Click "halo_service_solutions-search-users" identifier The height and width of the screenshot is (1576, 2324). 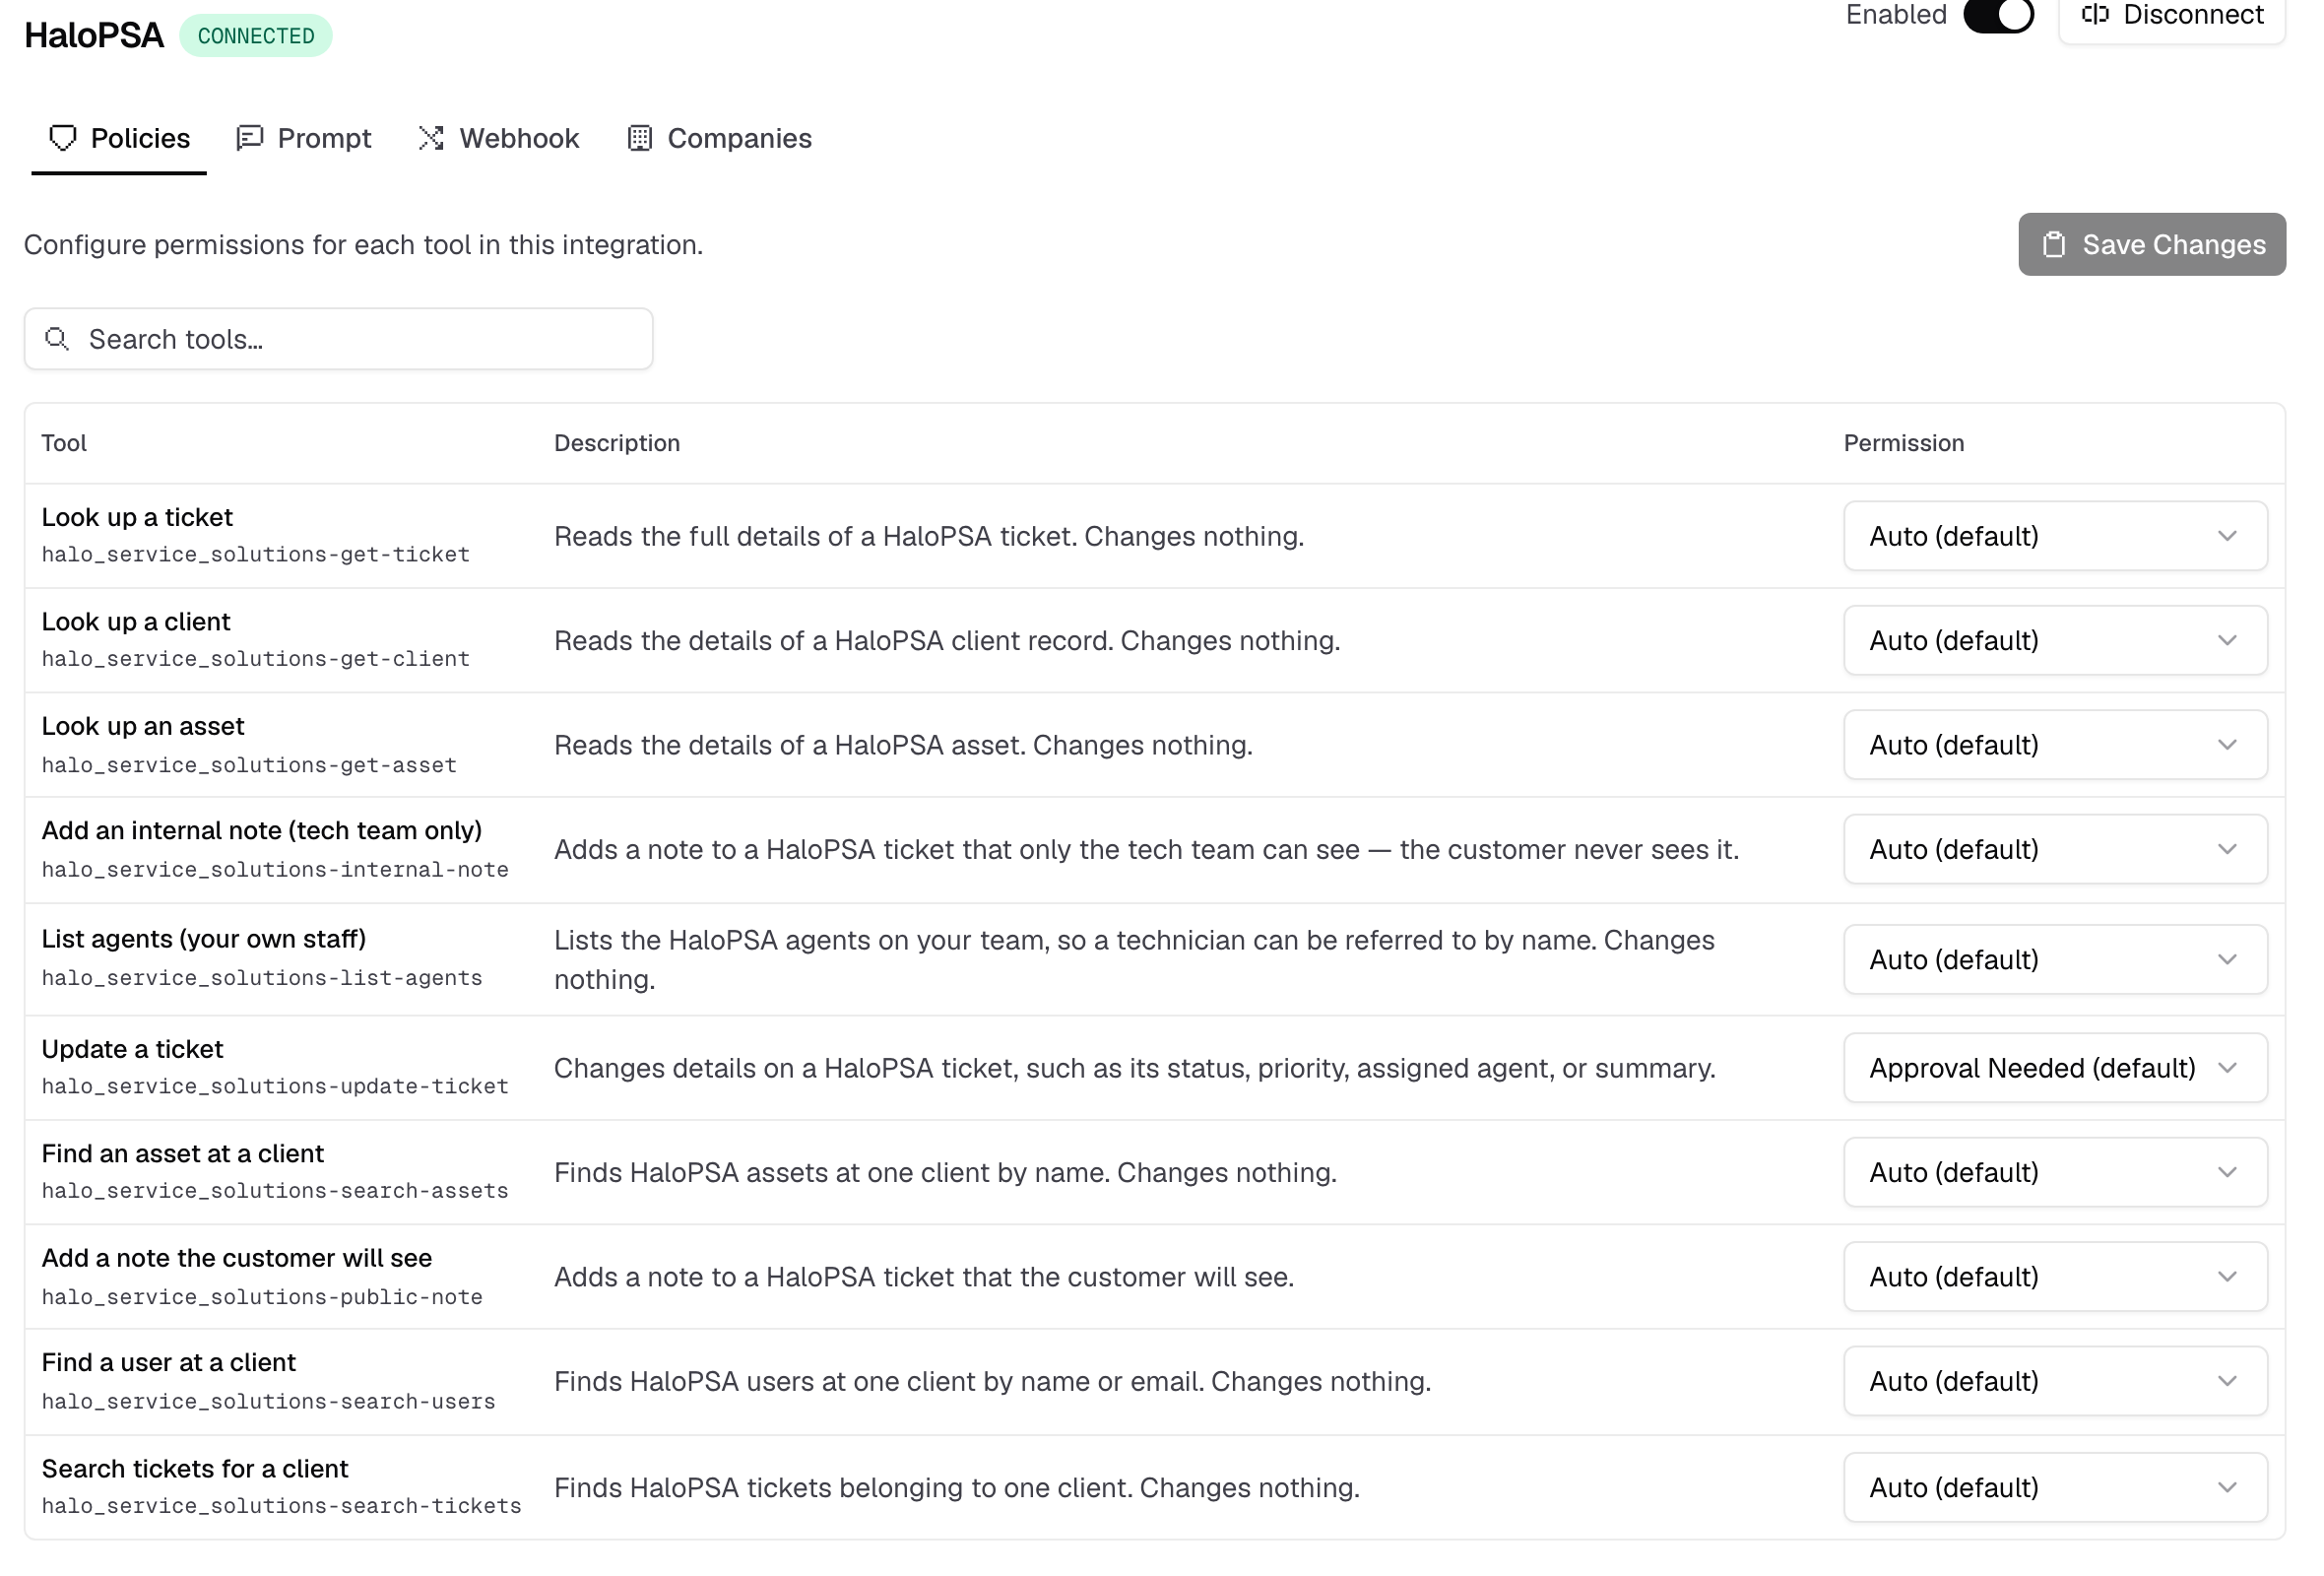[x=268, y=1401]
